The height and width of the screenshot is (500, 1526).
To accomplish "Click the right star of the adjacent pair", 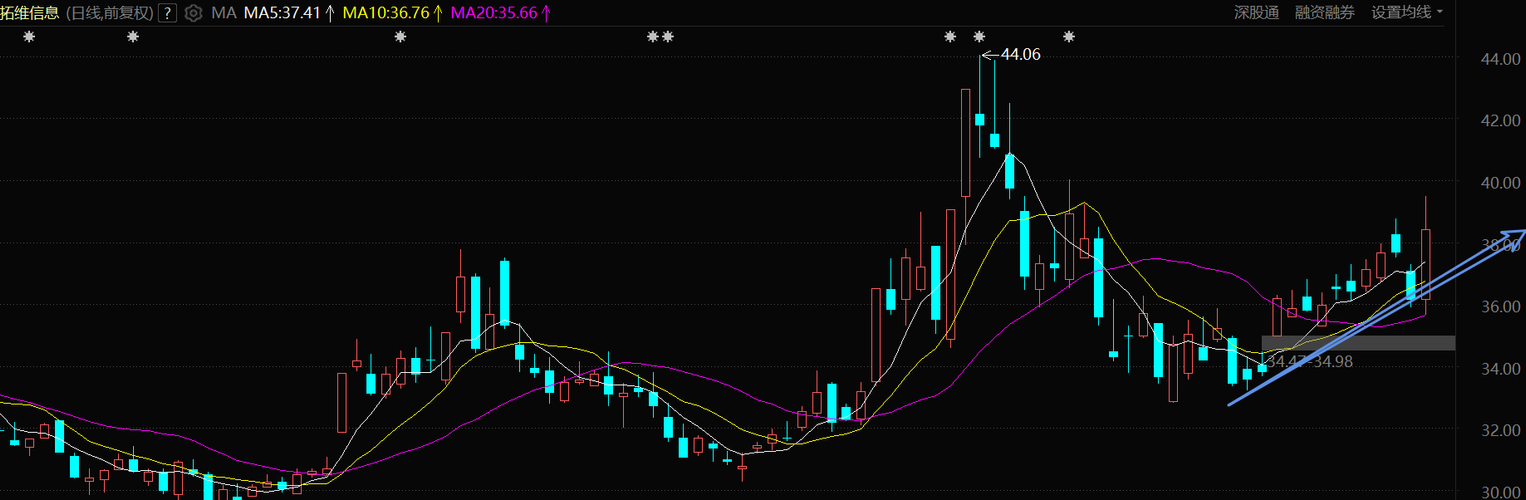I will tap(668, 37).
